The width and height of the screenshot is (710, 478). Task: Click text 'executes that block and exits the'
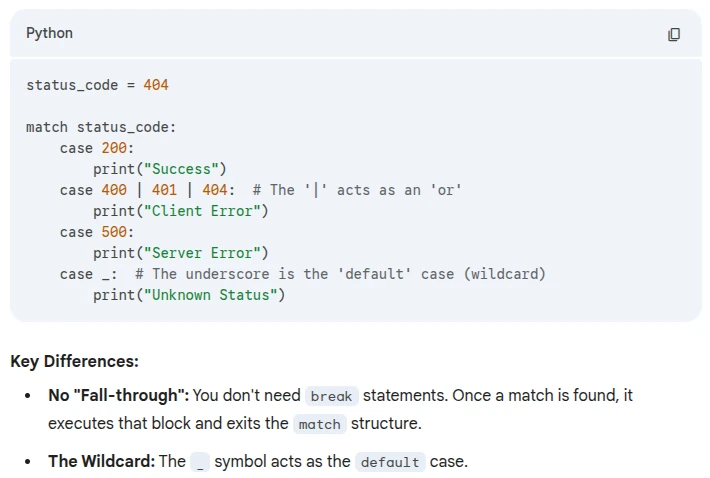click(x=168, y=423)
